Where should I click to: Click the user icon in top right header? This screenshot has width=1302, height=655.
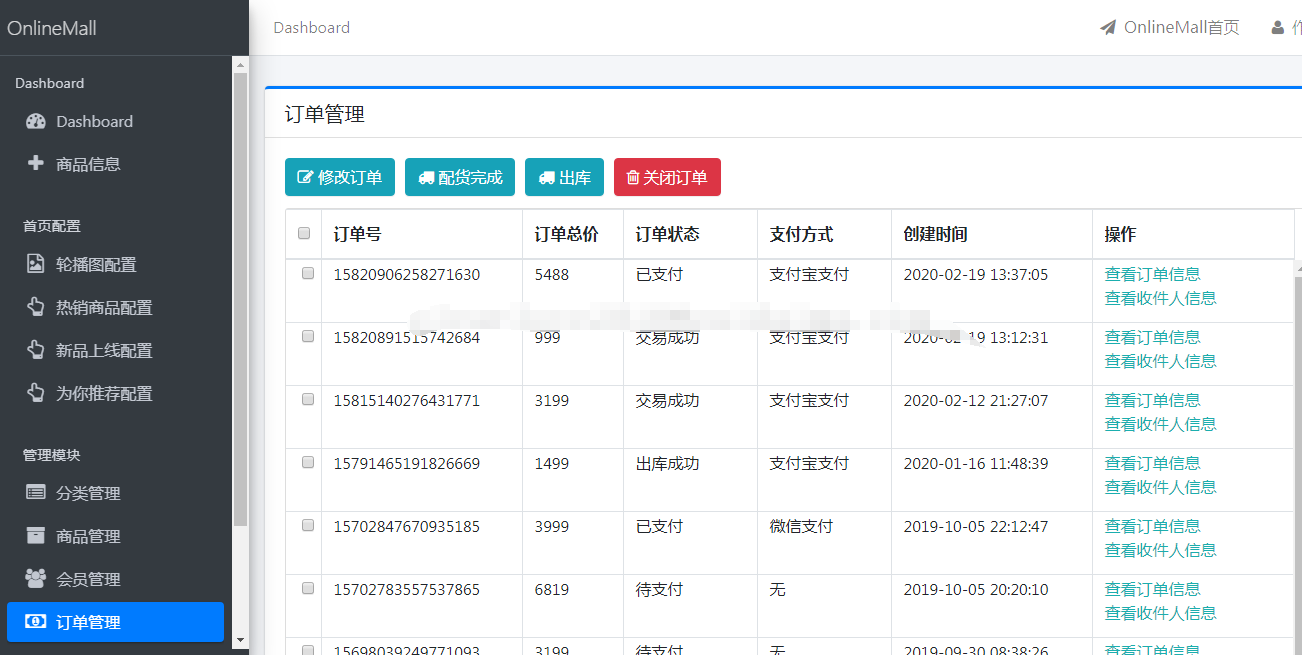pos(1277,27)
